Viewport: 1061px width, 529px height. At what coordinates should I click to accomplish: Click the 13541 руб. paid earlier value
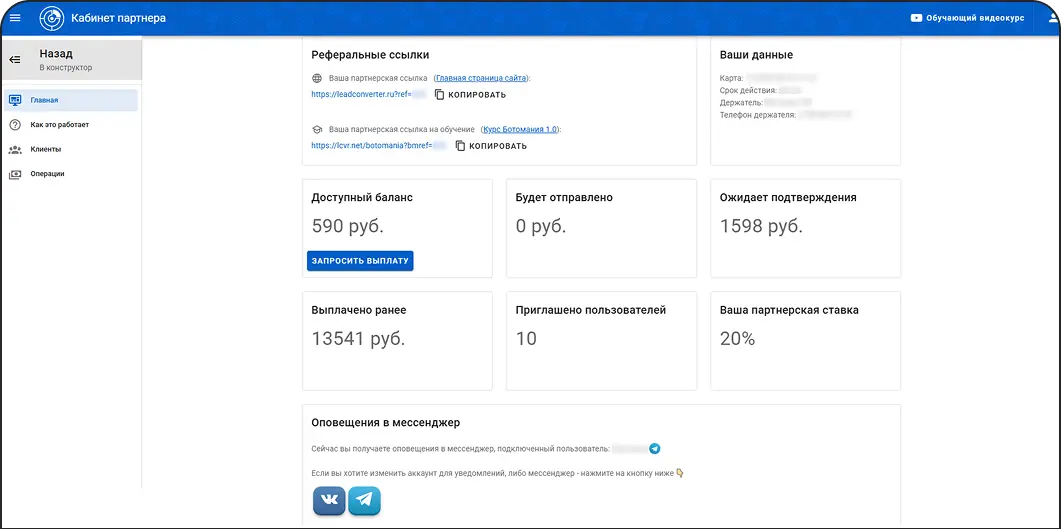coord(359,338)
